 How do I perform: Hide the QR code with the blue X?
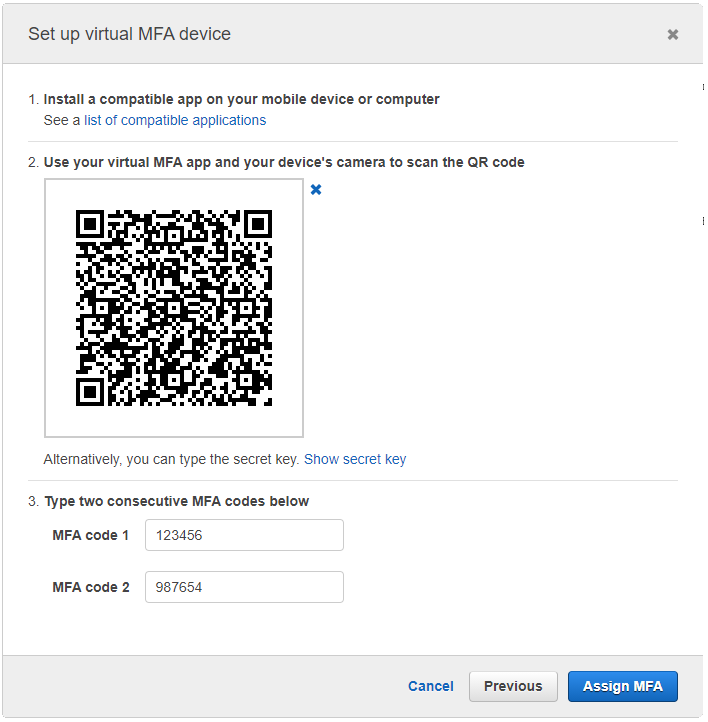tap(316, 189)
